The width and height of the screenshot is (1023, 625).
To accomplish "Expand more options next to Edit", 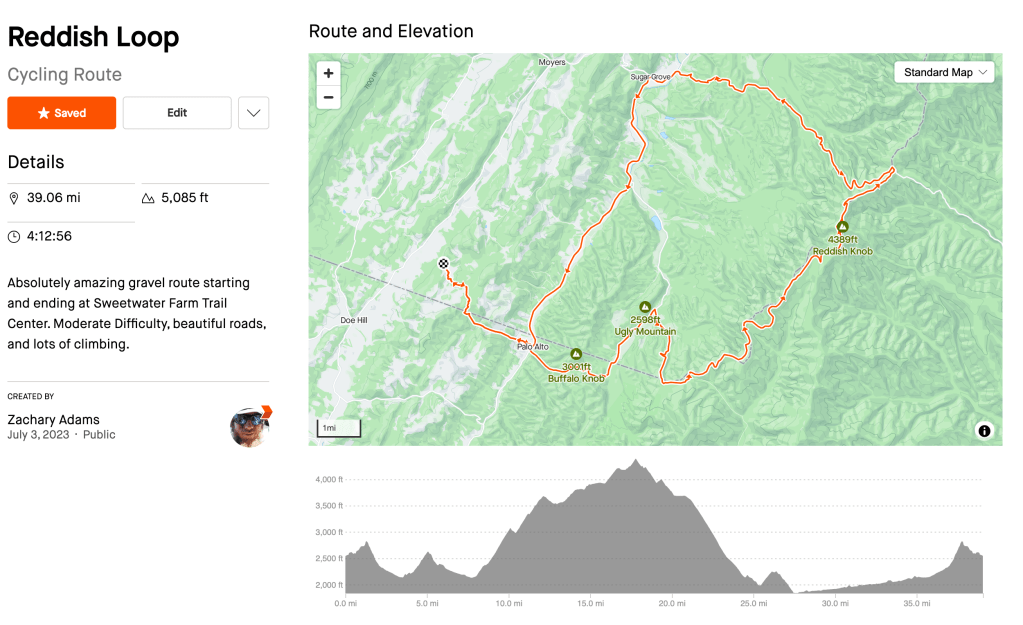I will click(253, 113).
